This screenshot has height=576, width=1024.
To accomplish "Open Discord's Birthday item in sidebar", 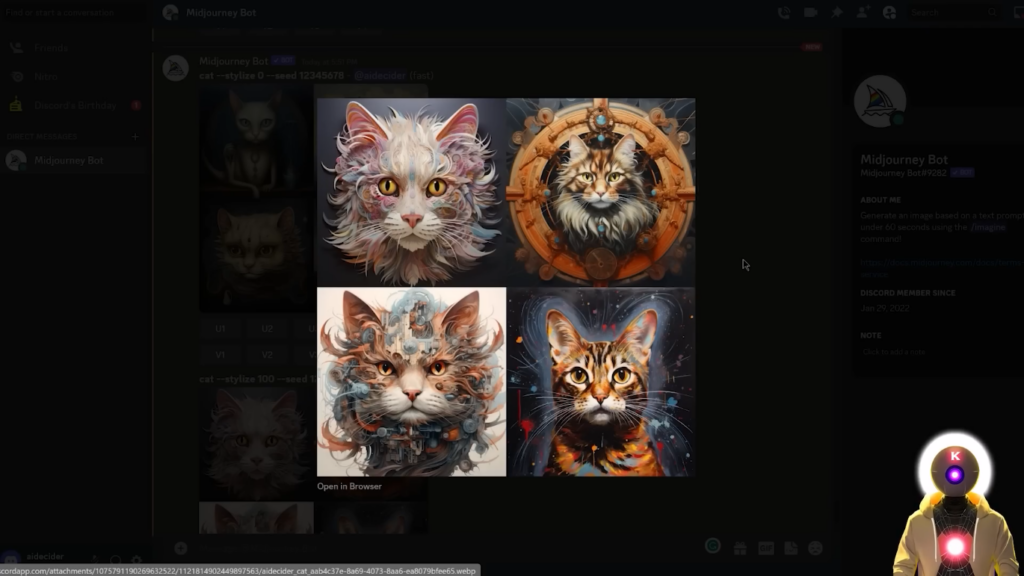I will (73, 105).
